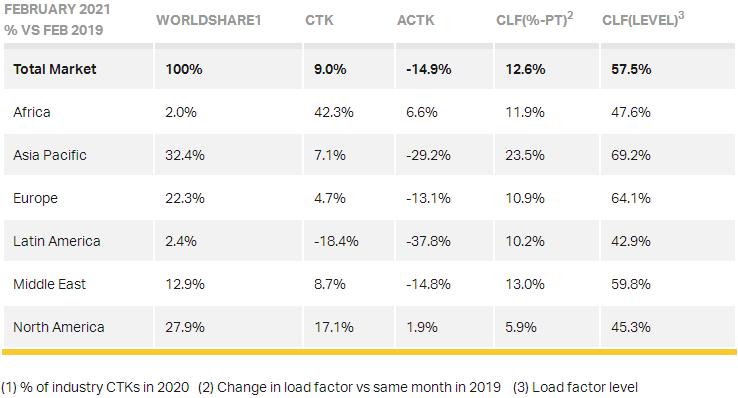Viewport: 738px width, 398px height.
Task: Click Europe load factor level 64.1%
Action: [x=631, y=198]
